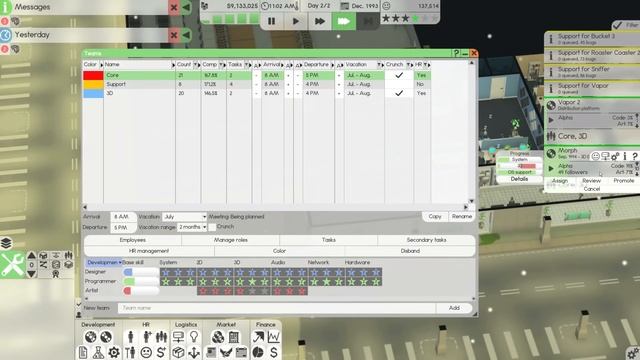This screenshot has height=360, width=640.
Task: Collapse the Messages panel green arrow
Action: [186, 7]
